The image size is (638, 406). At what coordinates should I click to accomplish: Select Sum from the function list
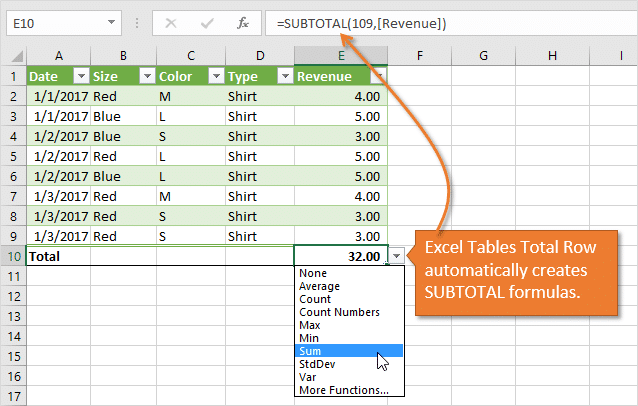[x=310, y=351]
